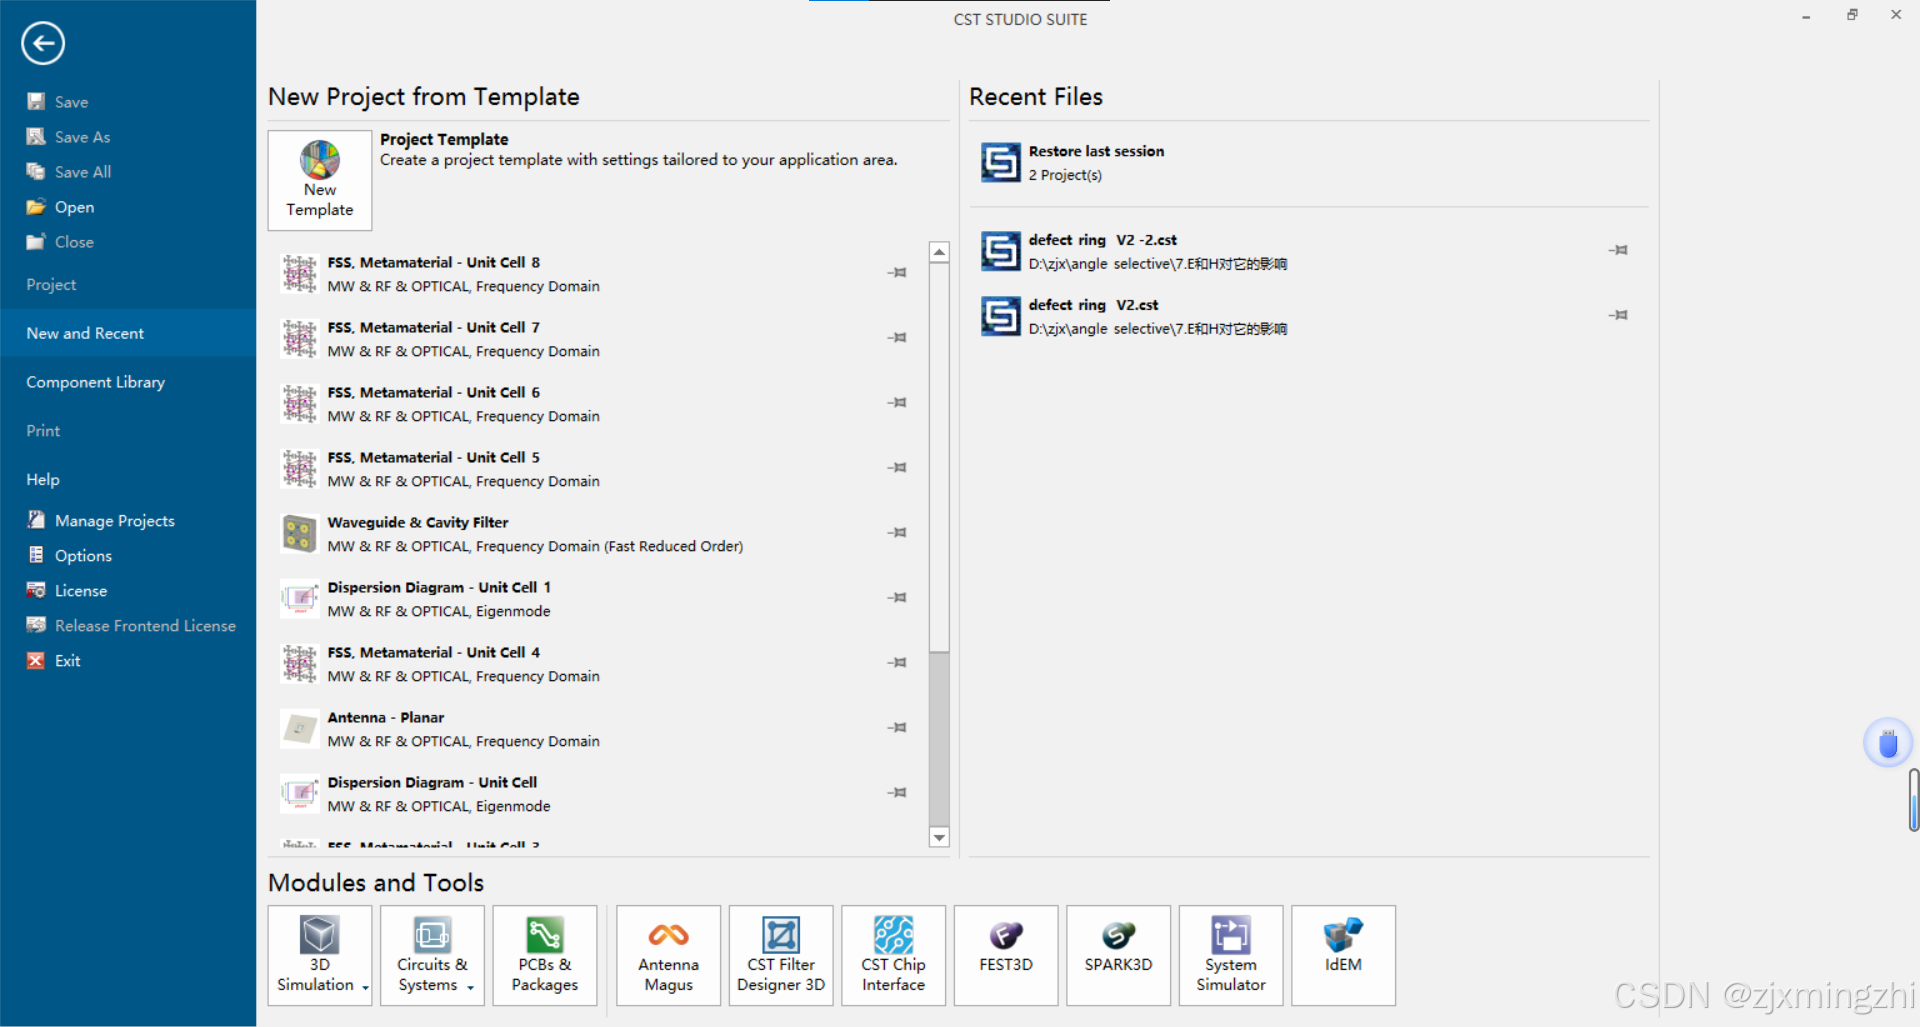
Task: Pin the defect ring V2 -2.cst file
Action: [1618, 250]
